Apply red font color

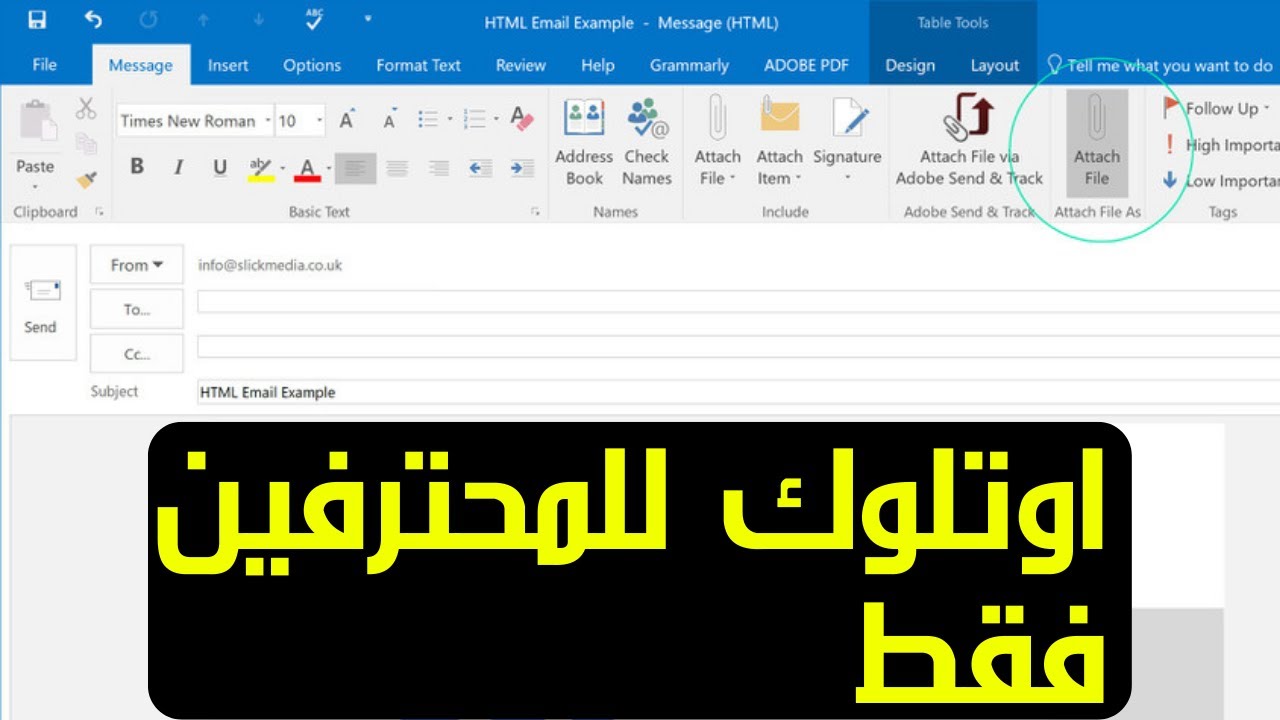point(307,168)
